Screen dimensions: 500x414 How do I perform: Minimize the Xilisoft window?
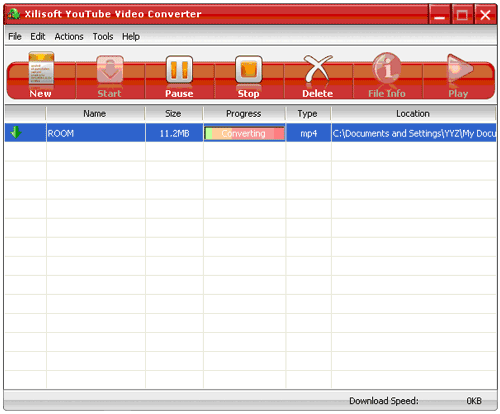point(439,15)
